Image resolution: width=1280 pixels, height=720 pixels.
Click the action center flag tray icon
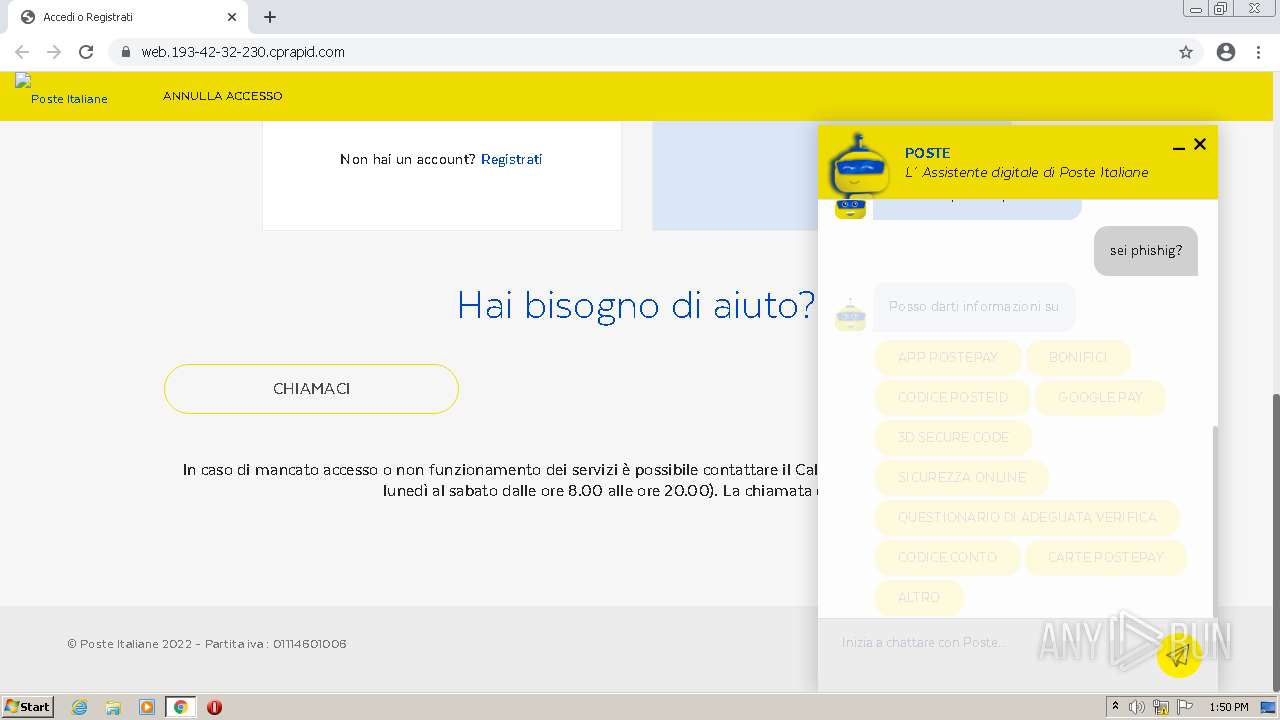point(1185,707)
